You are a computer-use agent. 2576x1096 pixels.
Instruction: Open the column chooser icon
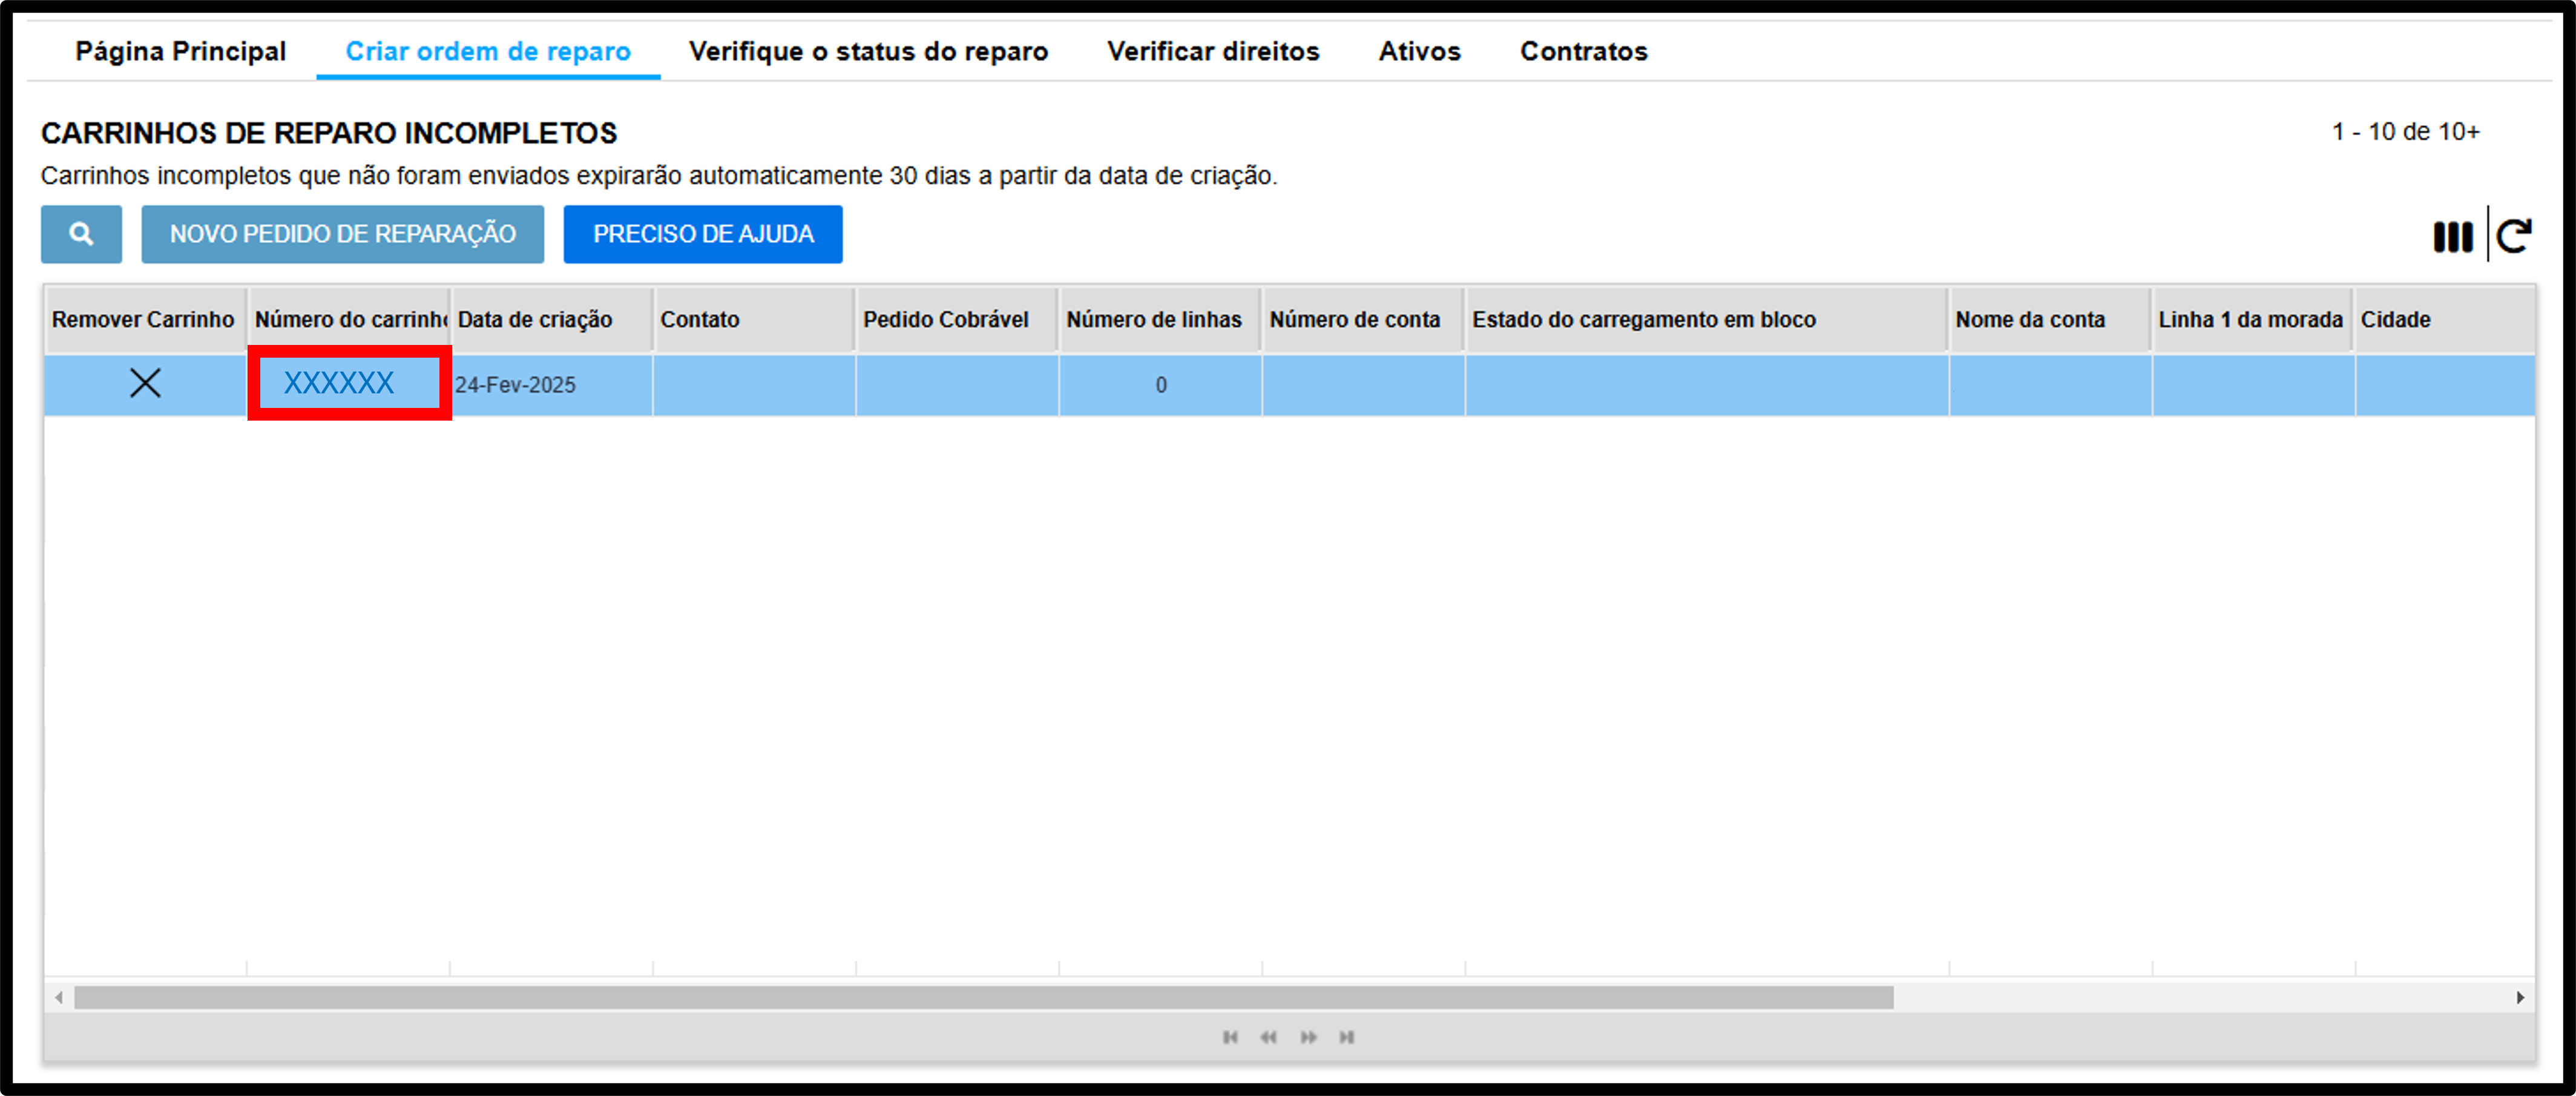[2452, 237]
